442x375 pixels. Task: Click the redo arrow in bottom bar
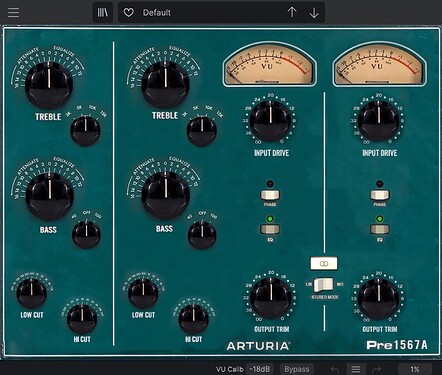[x=376, y=369]
